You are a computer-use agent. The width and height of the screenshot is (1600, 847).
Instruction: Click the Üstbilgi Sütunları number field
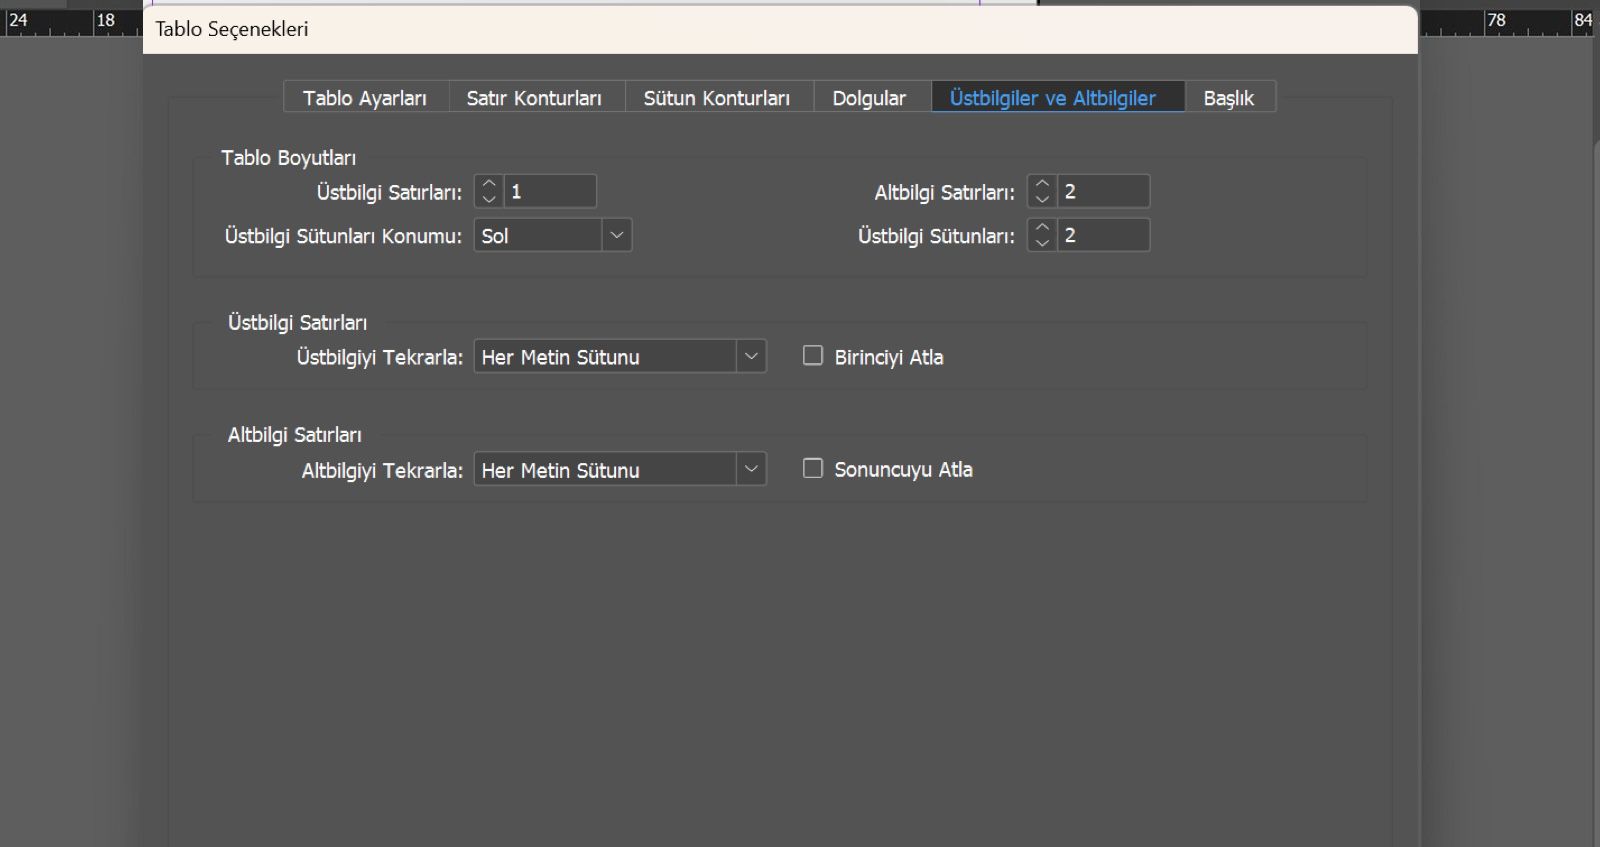pyautogui.click(x=1103, y=235)
